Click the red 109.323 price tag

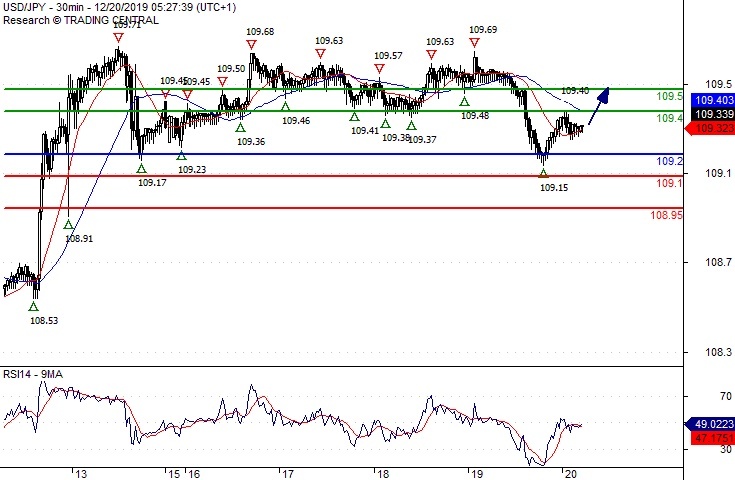(710, 128)
